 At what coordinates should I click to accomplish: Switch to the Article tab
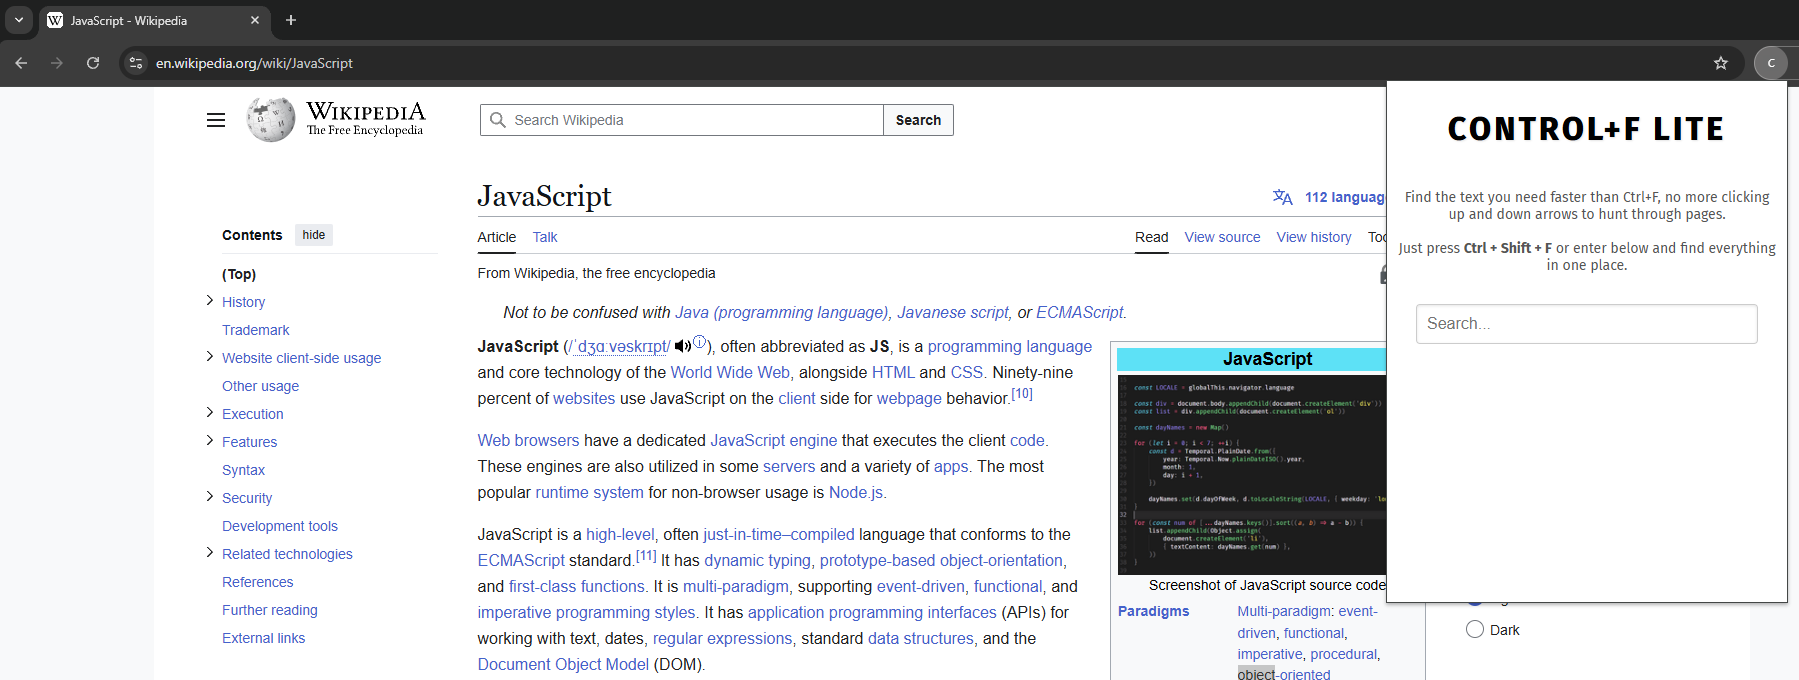497,237
